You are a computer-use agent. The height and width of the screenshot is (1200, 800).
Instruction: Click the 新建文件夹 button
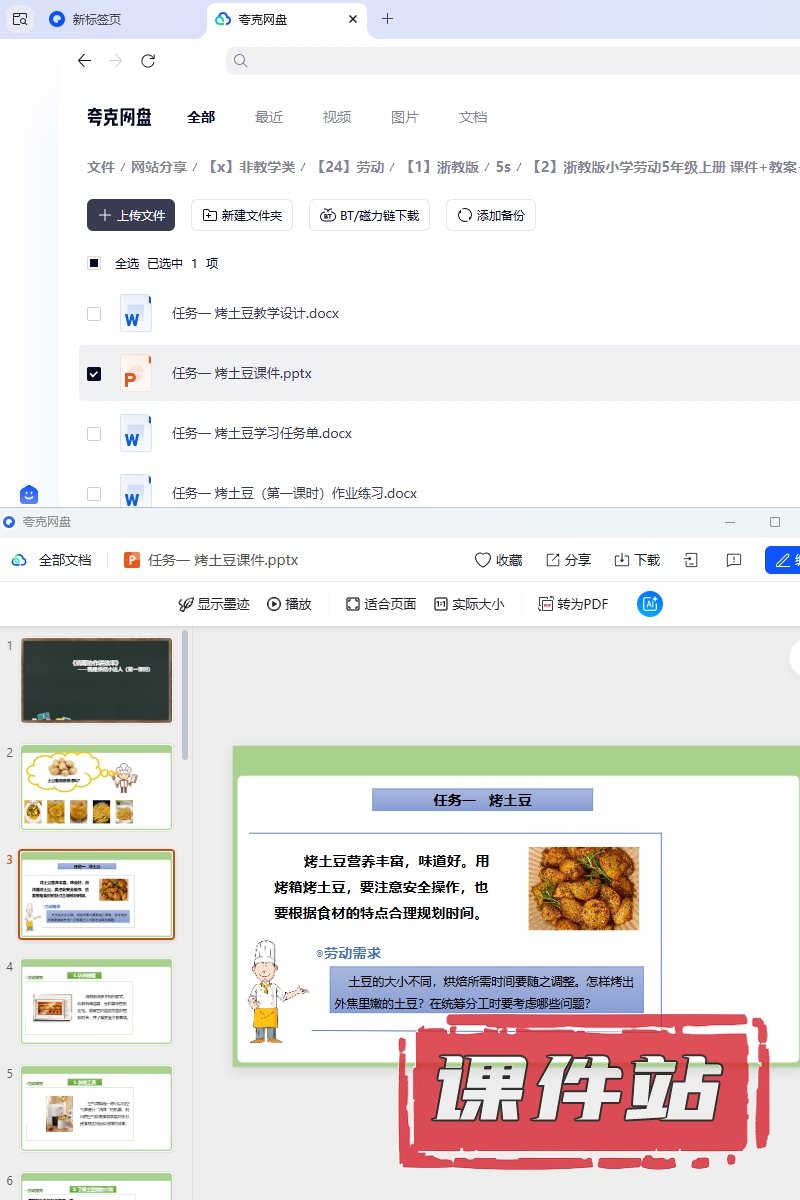(x=242, y=215)
